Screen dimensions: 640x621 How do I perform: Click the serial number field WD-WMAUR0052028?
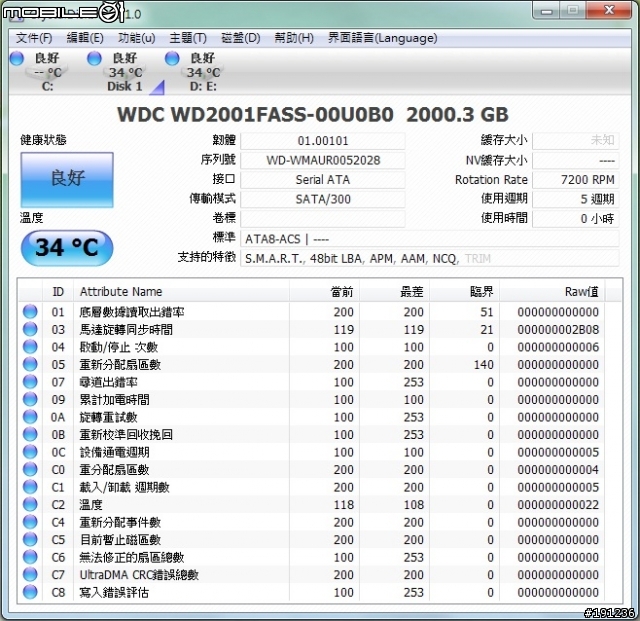pos(323,160)
